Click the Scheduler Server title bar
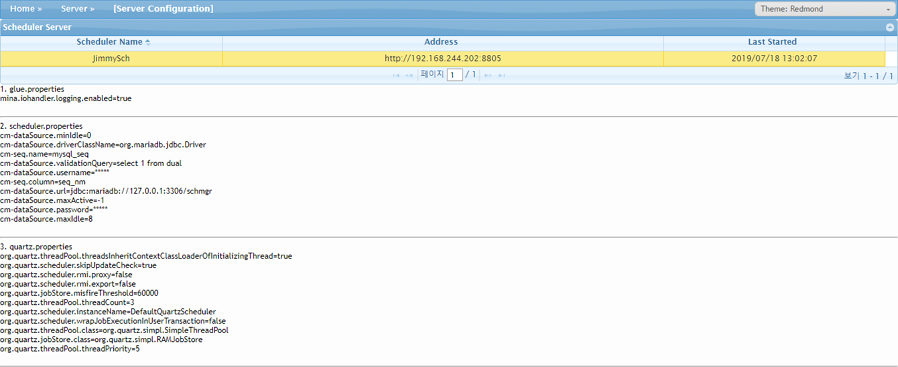 click(x=449, y=27)
